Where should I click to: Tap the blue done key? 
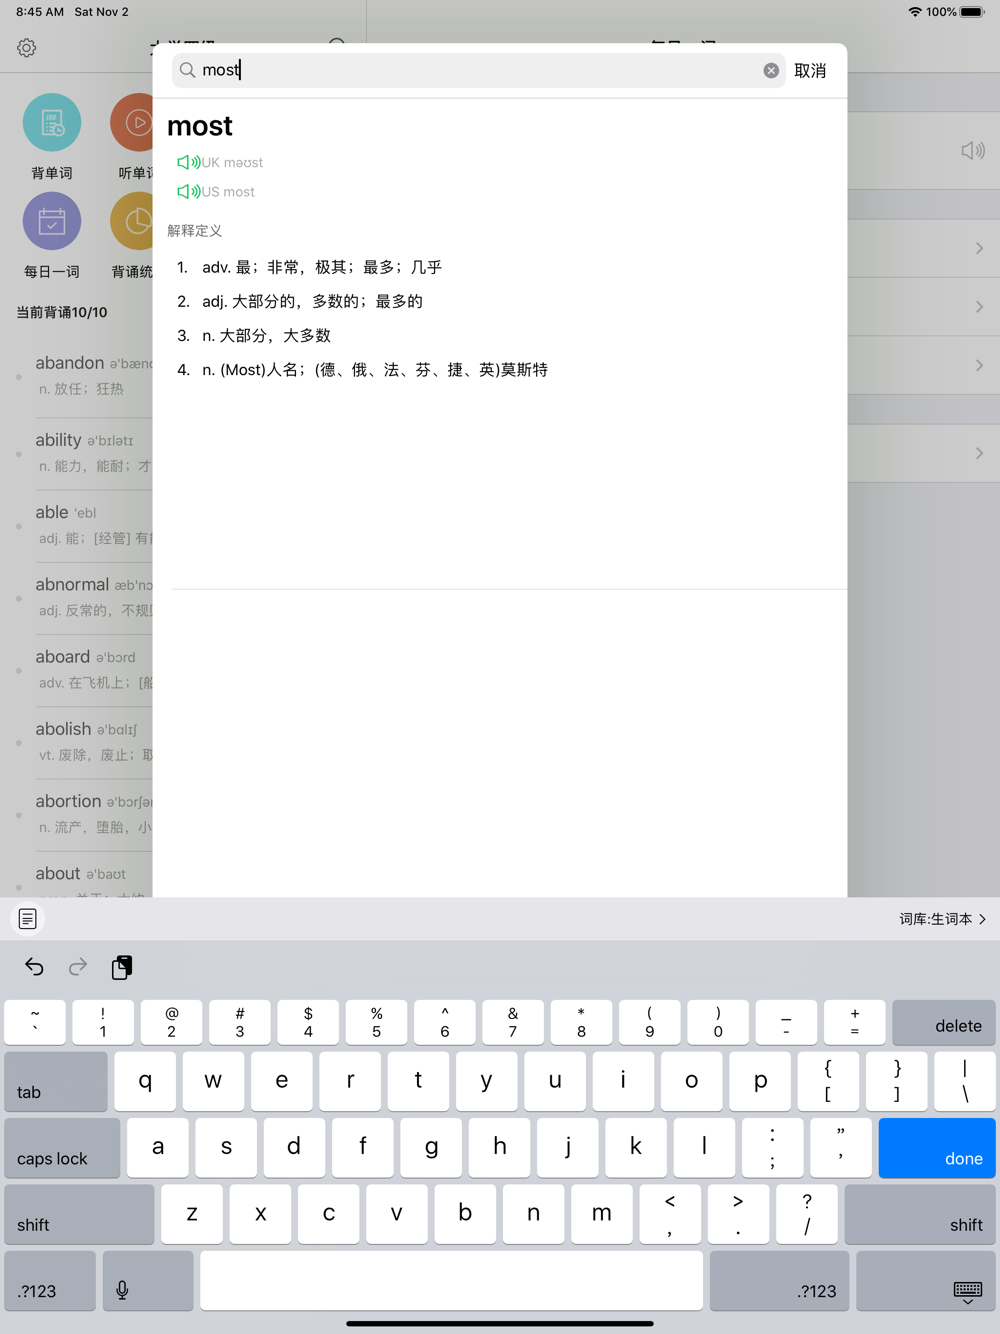click(x=937, y=1148)
